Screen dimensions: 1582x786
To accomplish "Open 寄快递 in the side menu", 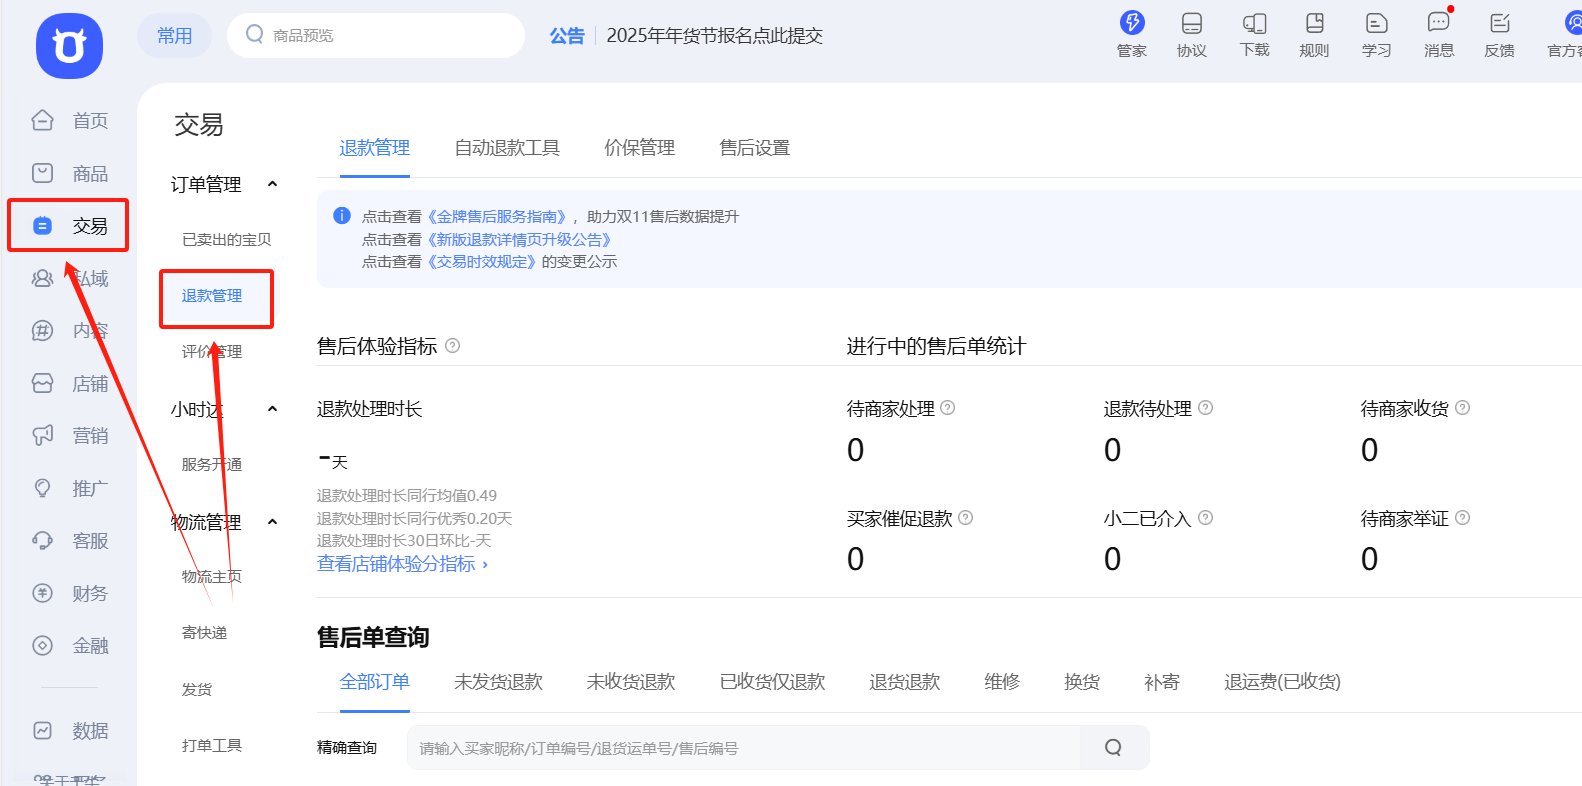I will click(204, 633).
